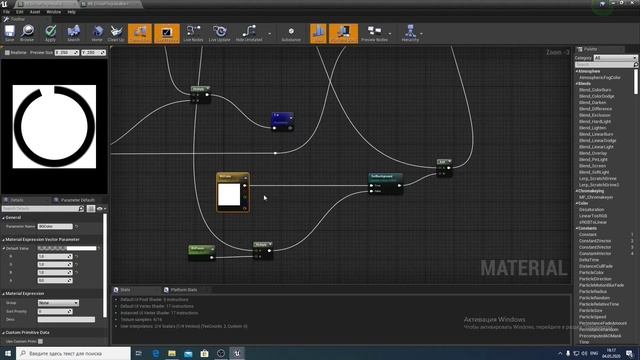Click the property matrix grid icon
This screenshot has width=640, height=360.
point(91,209)
